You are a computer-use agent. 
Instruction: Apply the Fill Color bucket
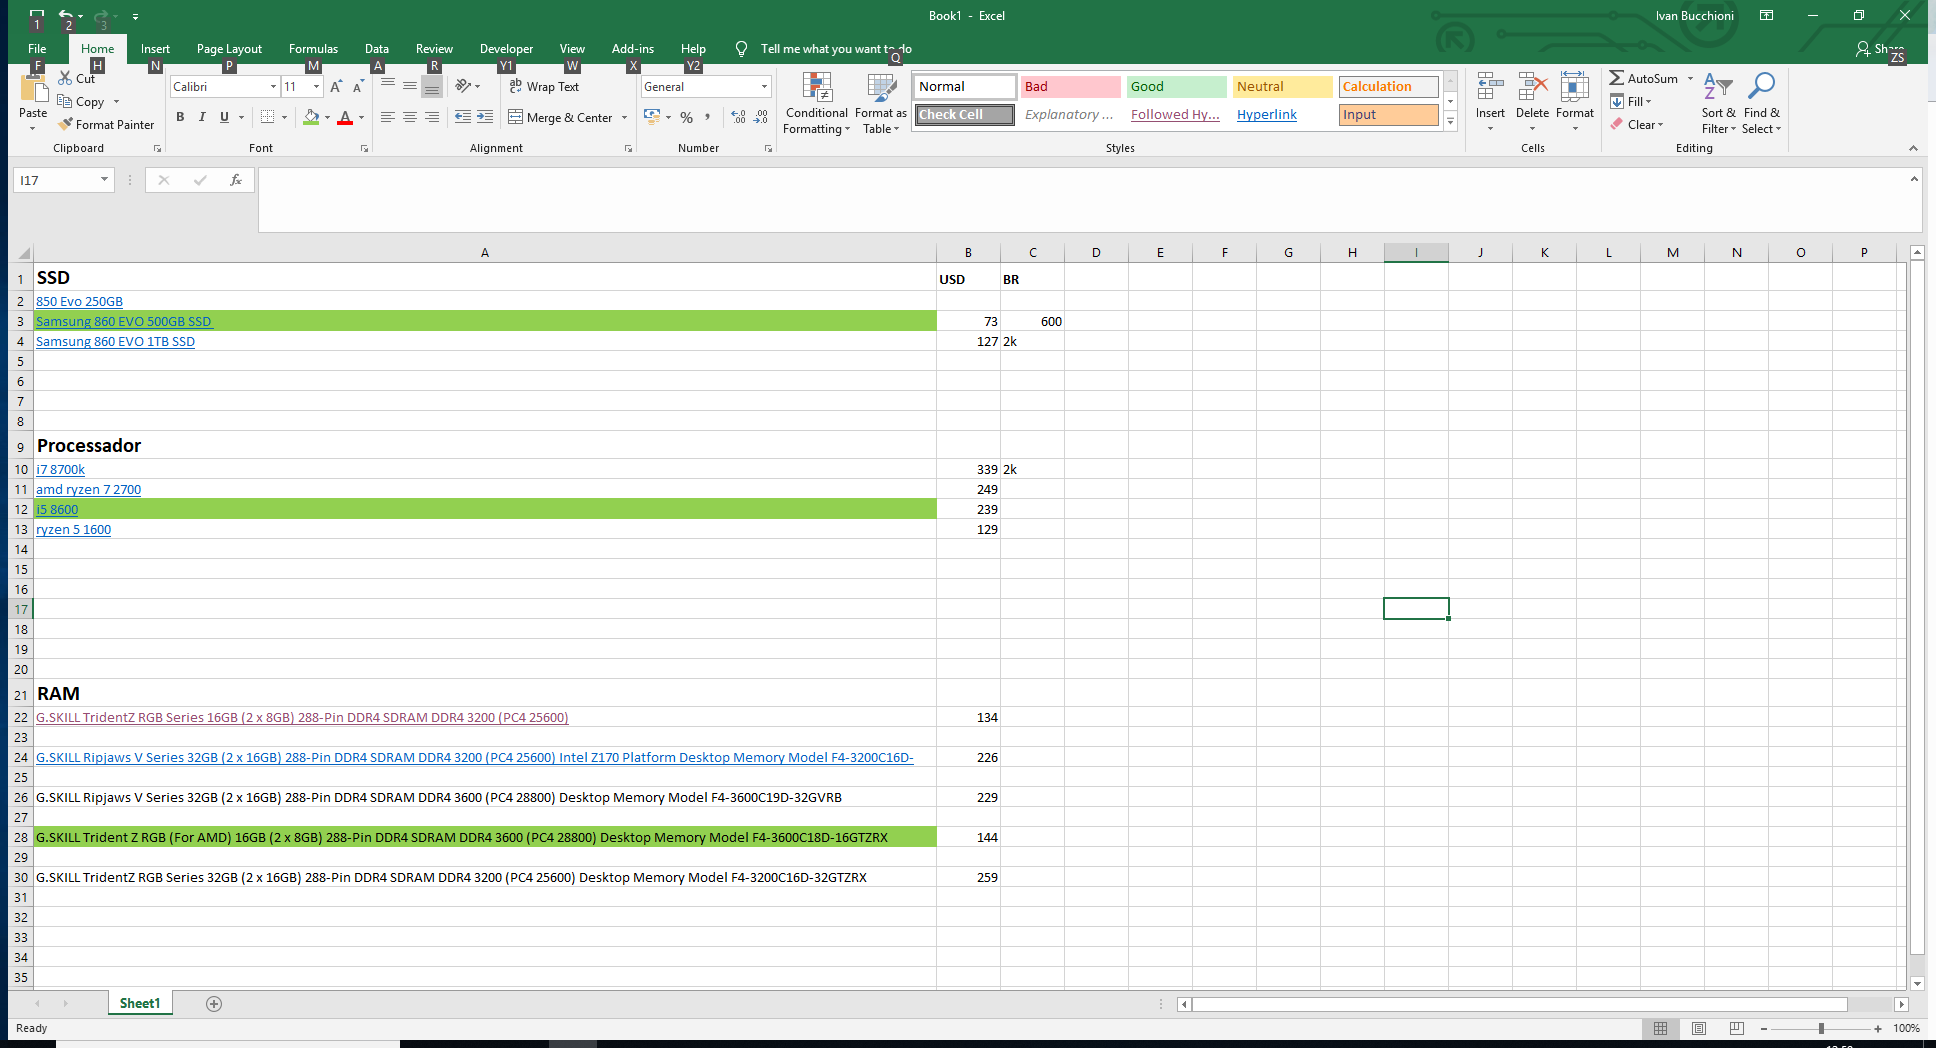coord(311,117)
